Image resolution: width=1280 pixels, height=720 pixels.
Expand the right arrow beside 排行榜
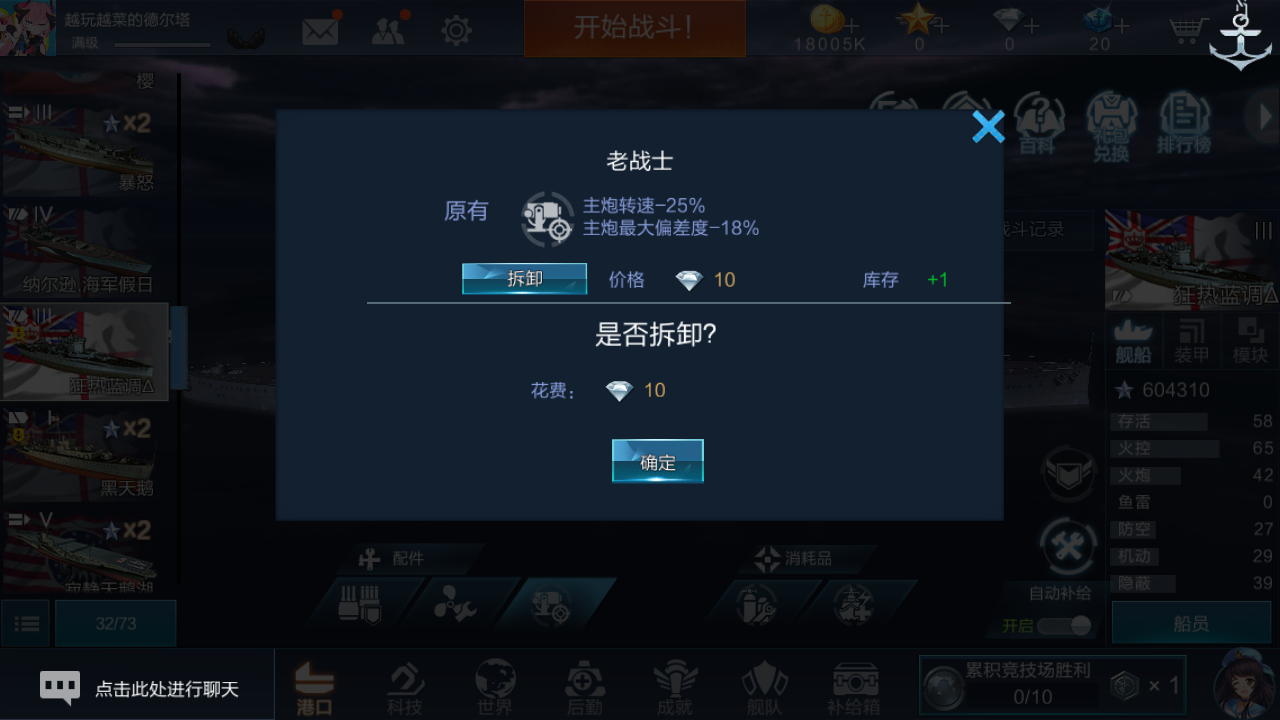pos(1262,118)
